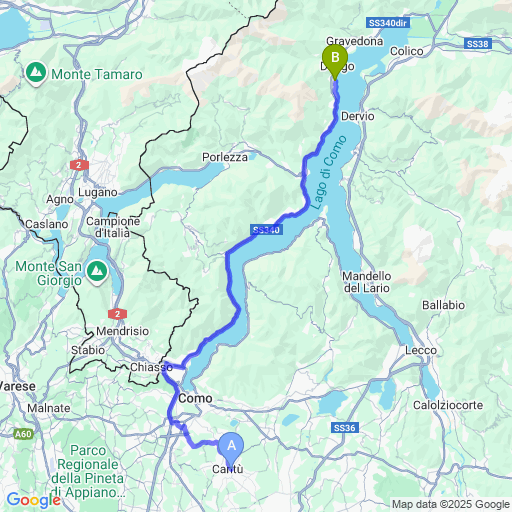Click the SS38 road shield

pyautogui.click(x=477, y=44)
